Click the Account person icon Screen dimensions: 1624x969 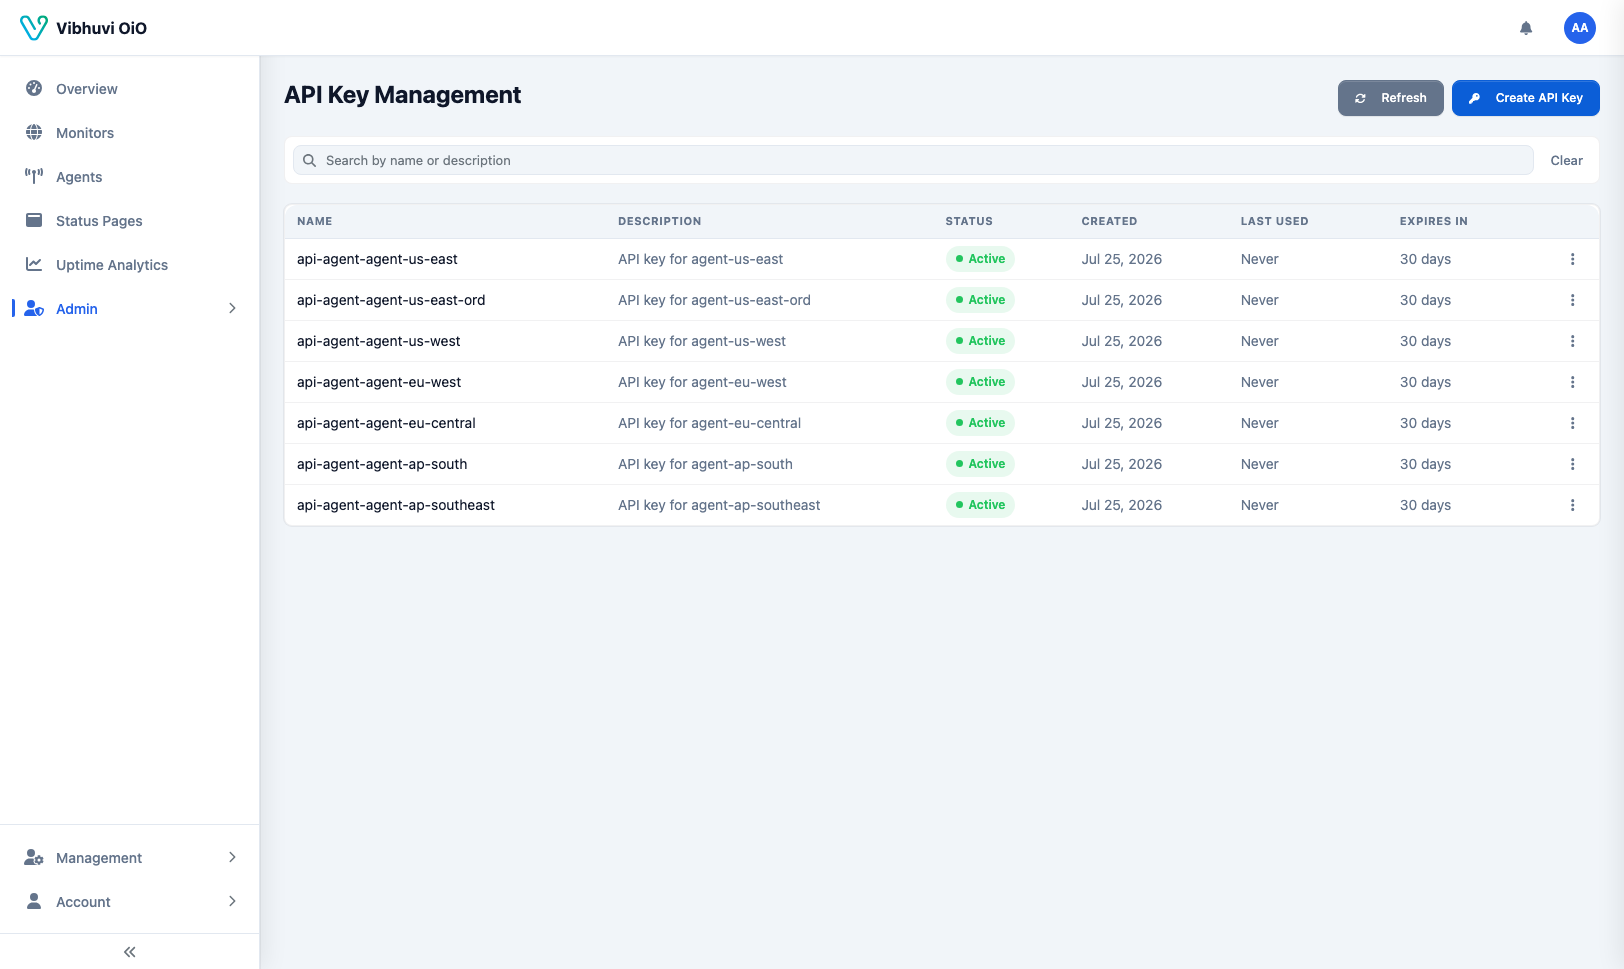(34, 901)
